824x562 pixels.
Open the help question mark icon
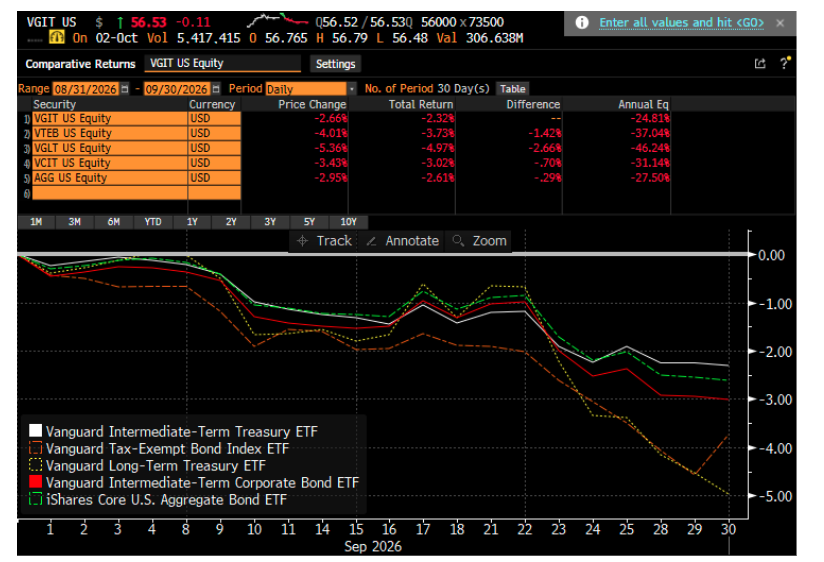(x=785, y=63)
